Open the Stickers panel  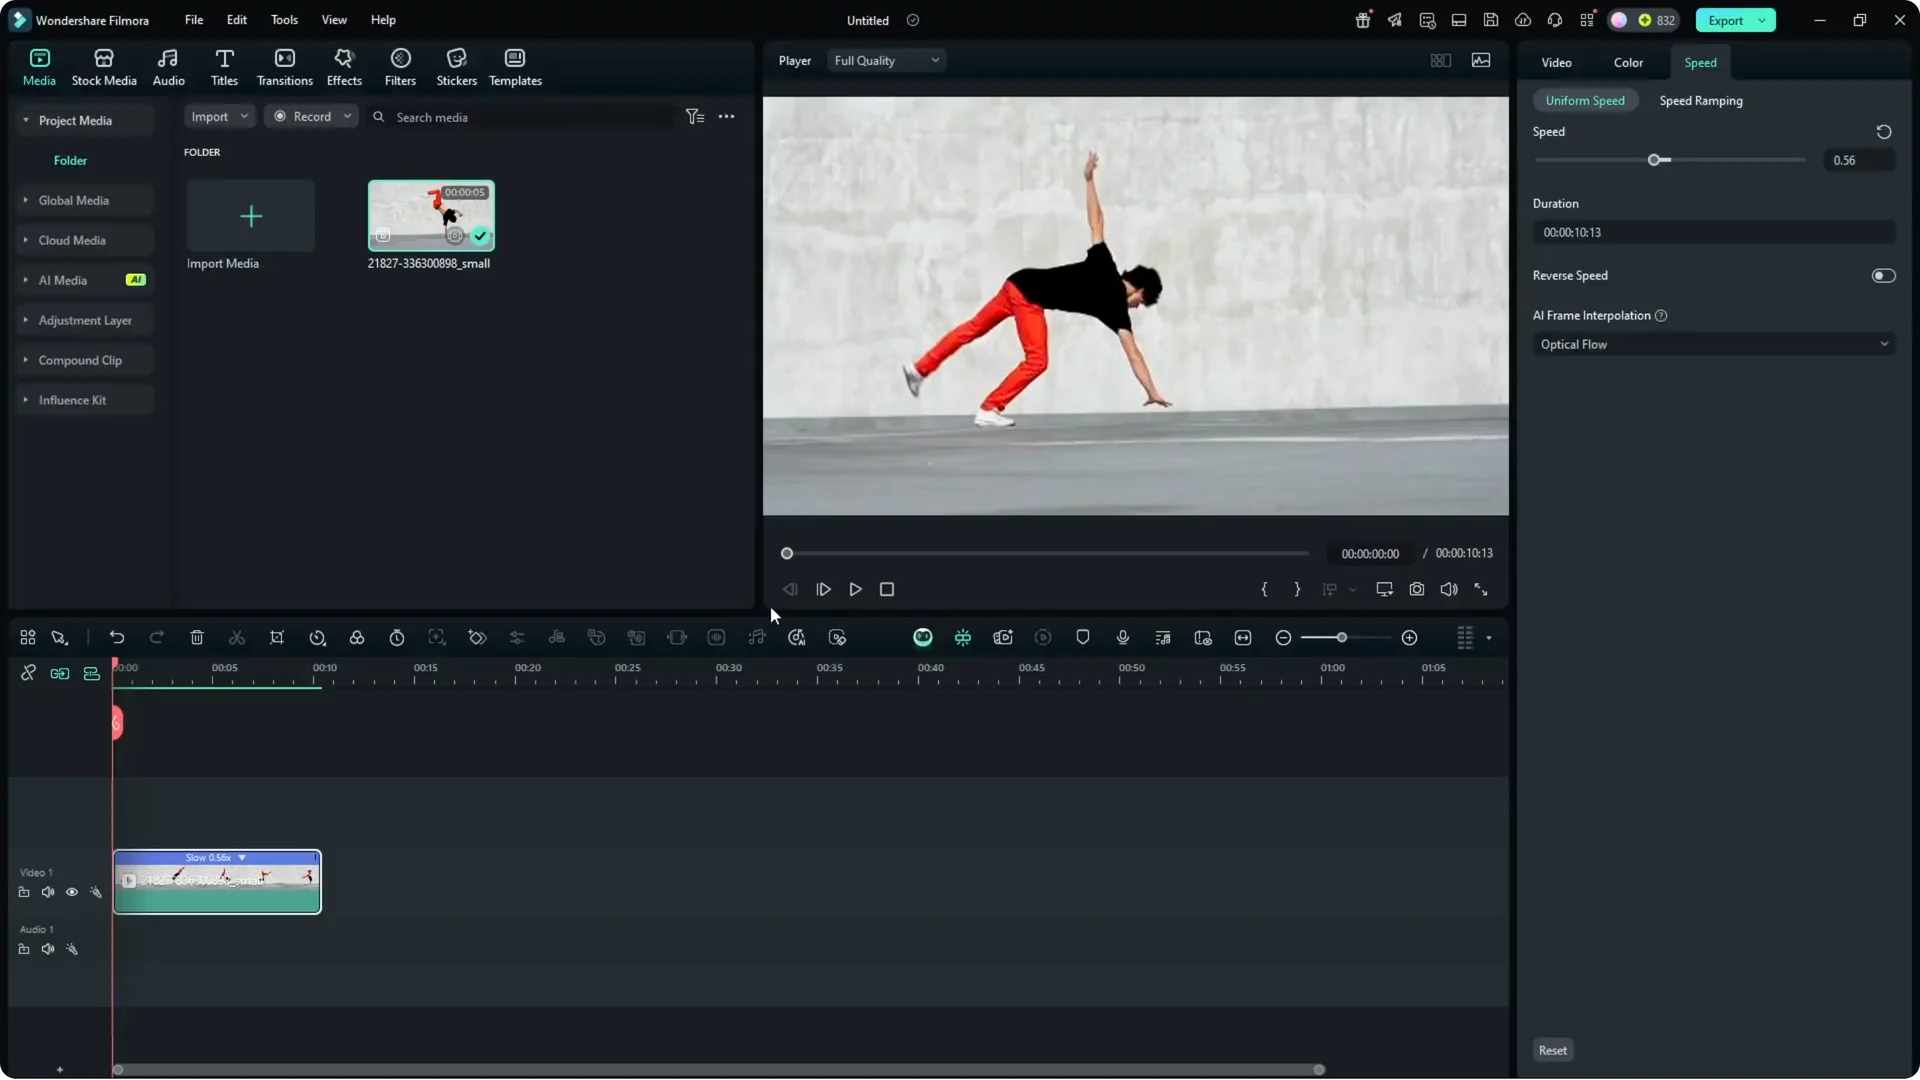[456, 65]
